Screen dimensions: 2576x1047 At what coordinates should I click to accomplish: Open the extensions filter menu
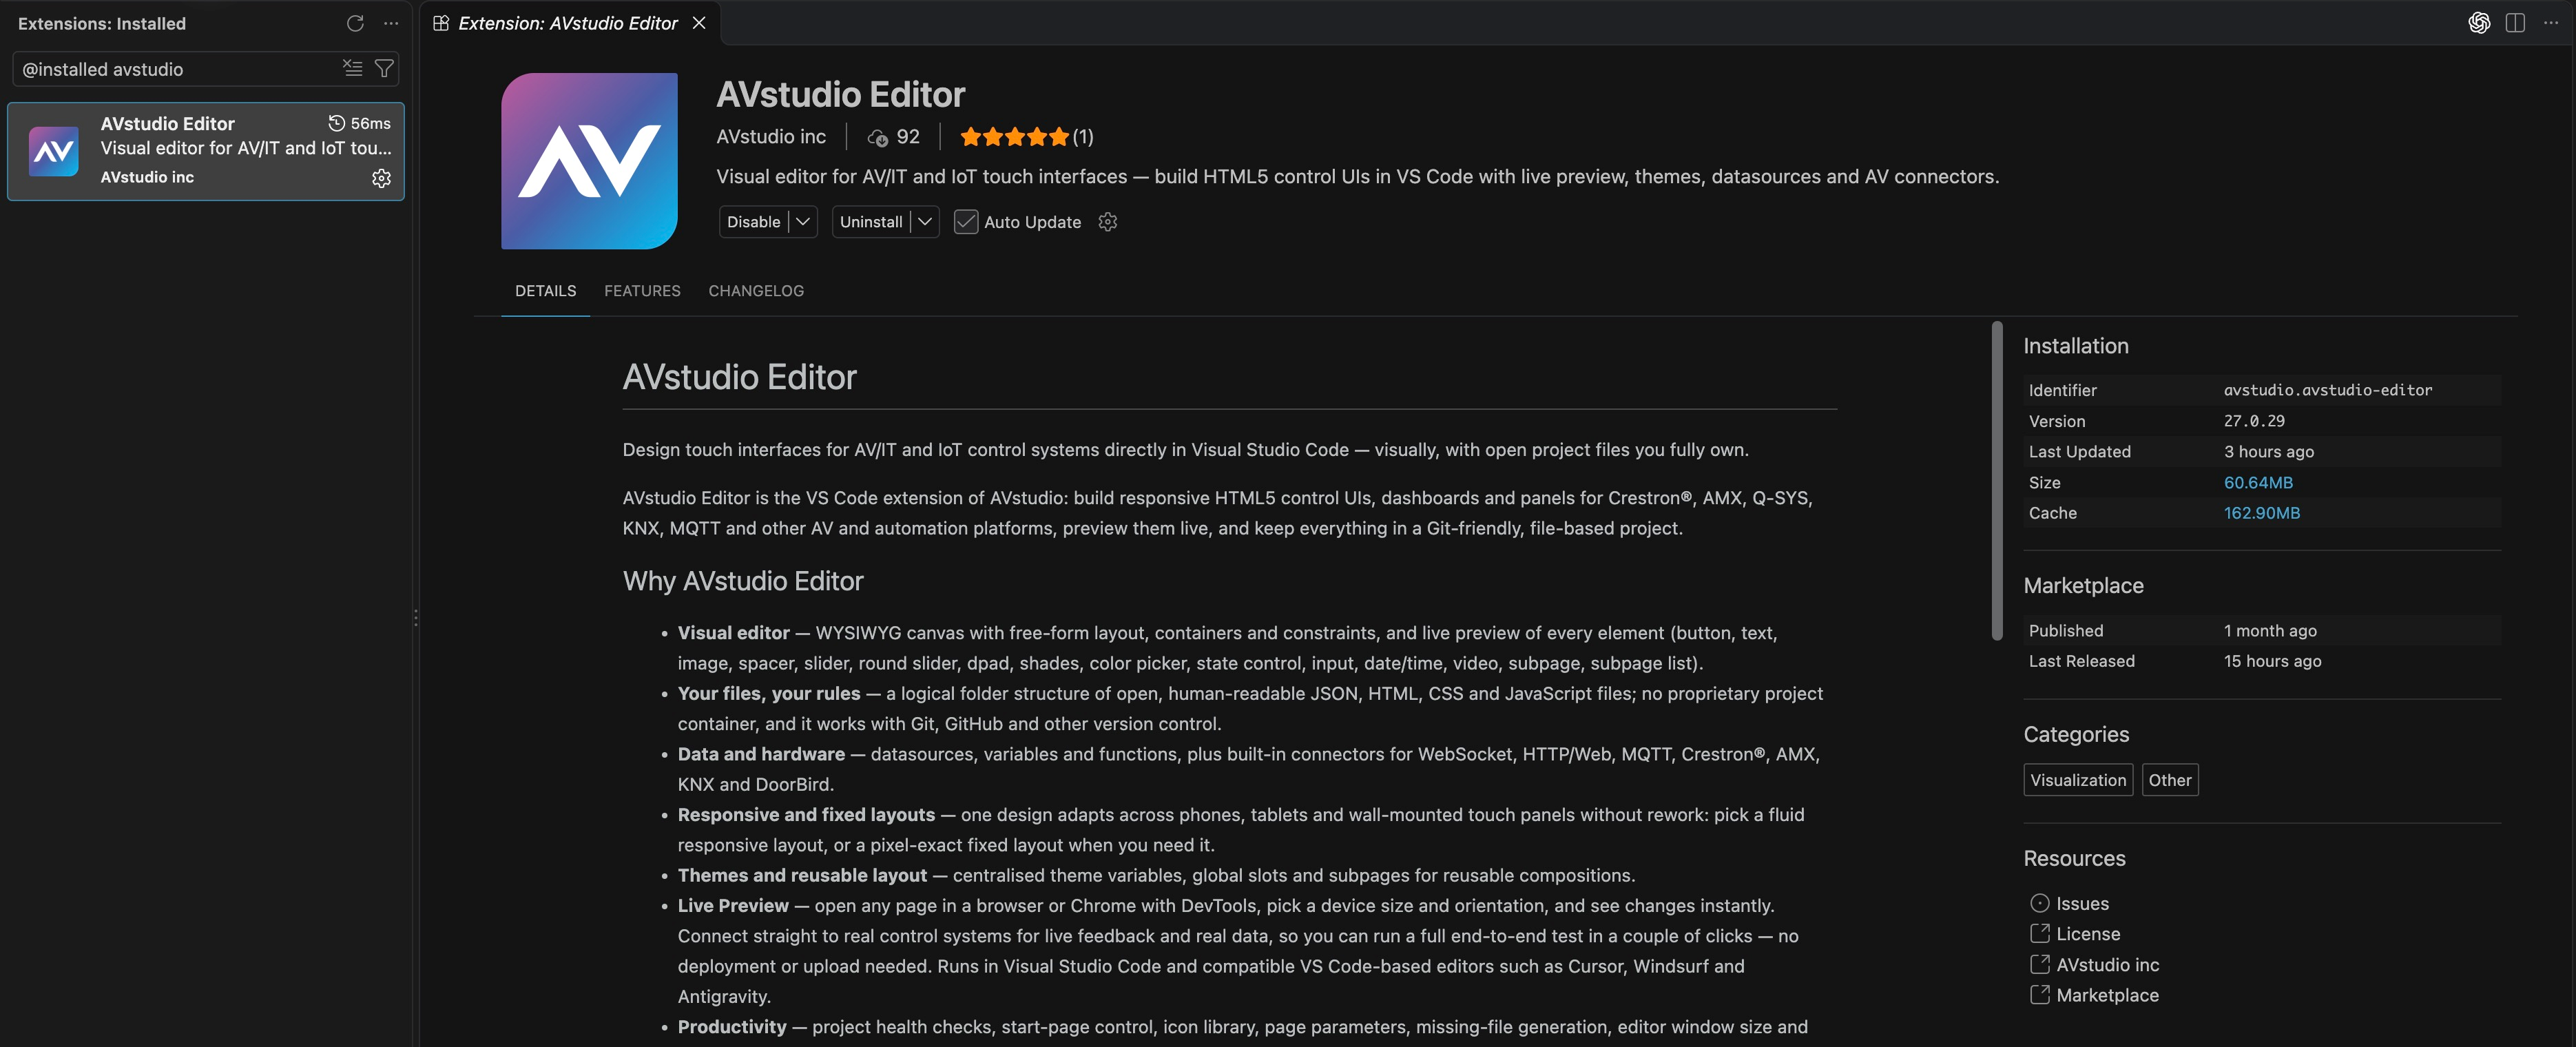384,68
